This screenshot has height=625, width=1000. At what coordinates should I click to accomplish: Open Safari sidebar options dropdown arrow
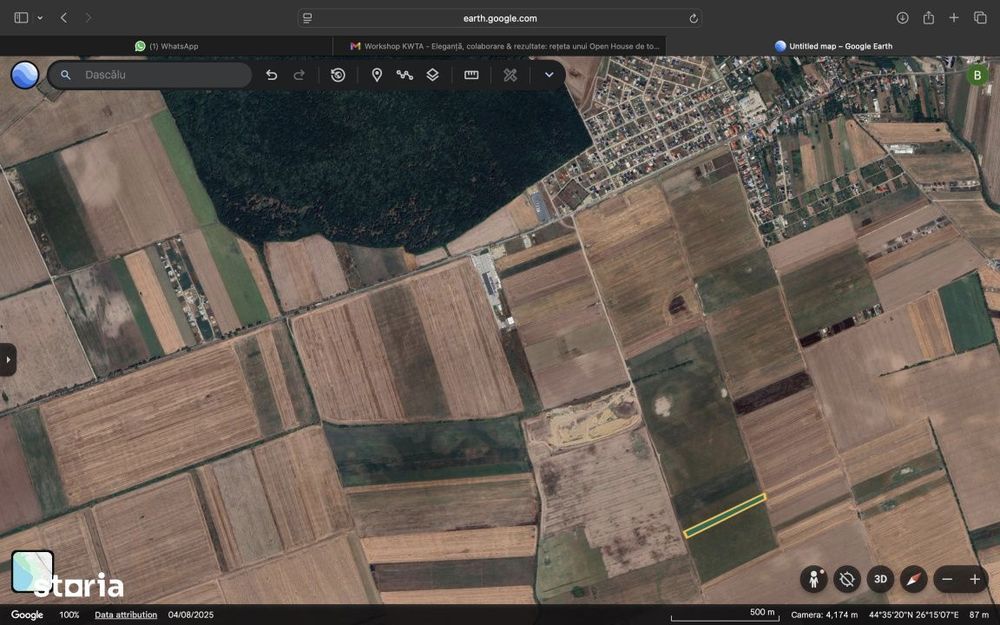(x=40, y=18)
